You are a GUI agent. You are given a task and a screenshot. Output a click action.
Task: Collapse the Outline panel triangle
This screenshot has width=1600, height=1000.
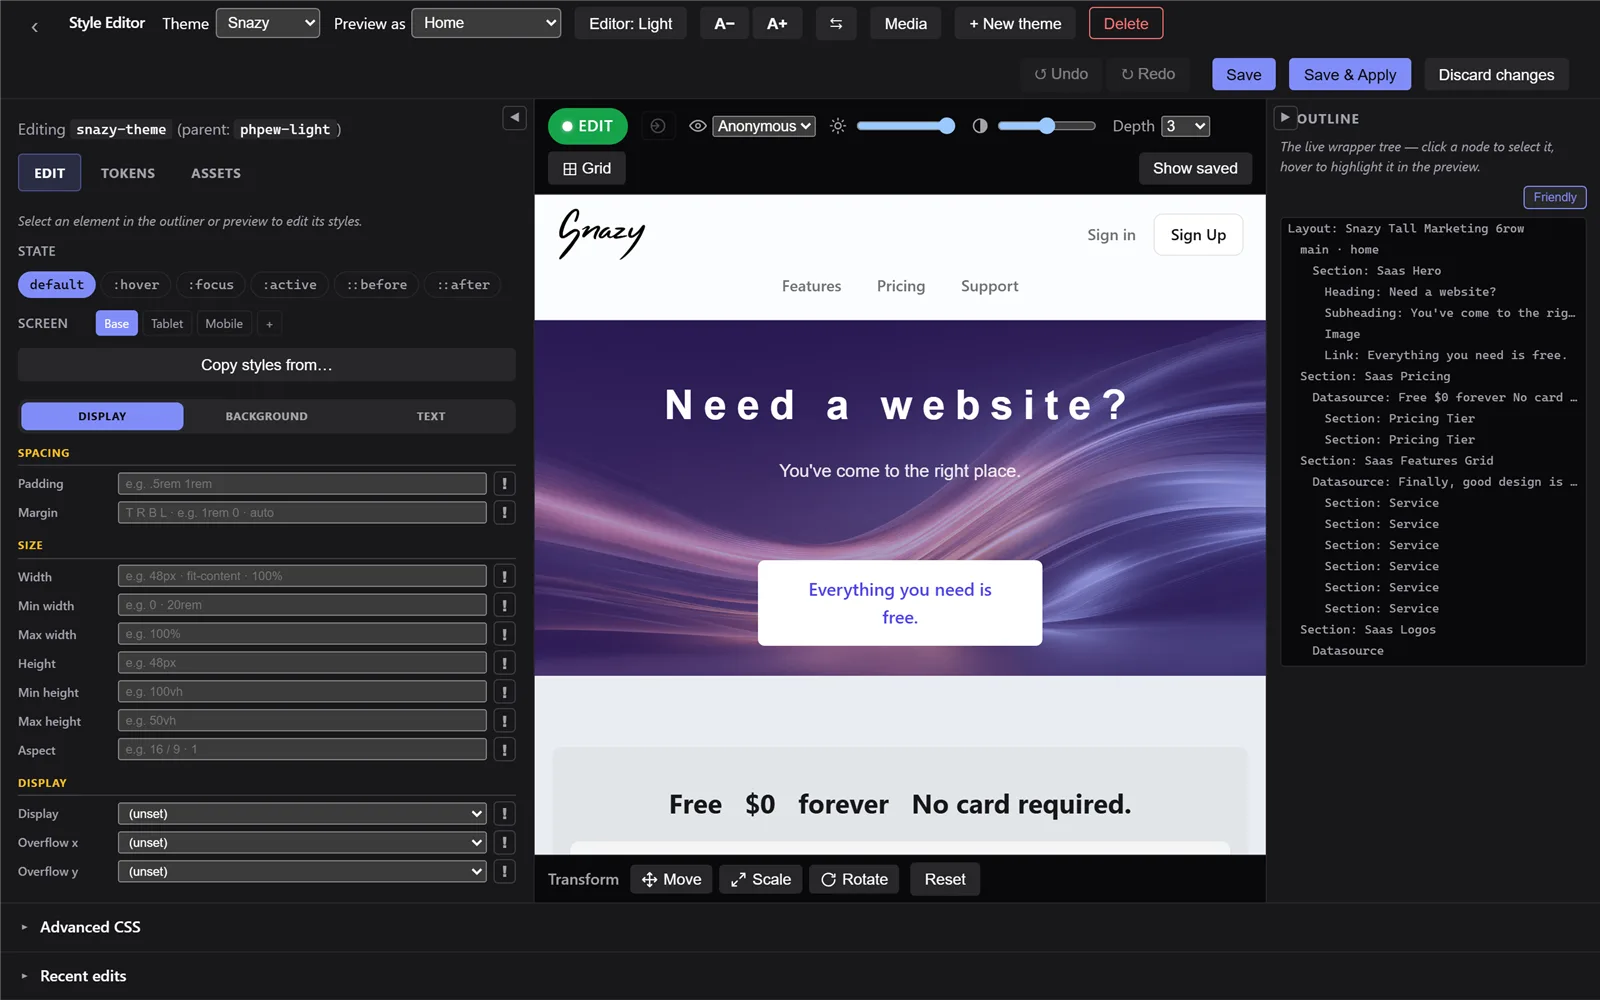(x=1285, y=117)
